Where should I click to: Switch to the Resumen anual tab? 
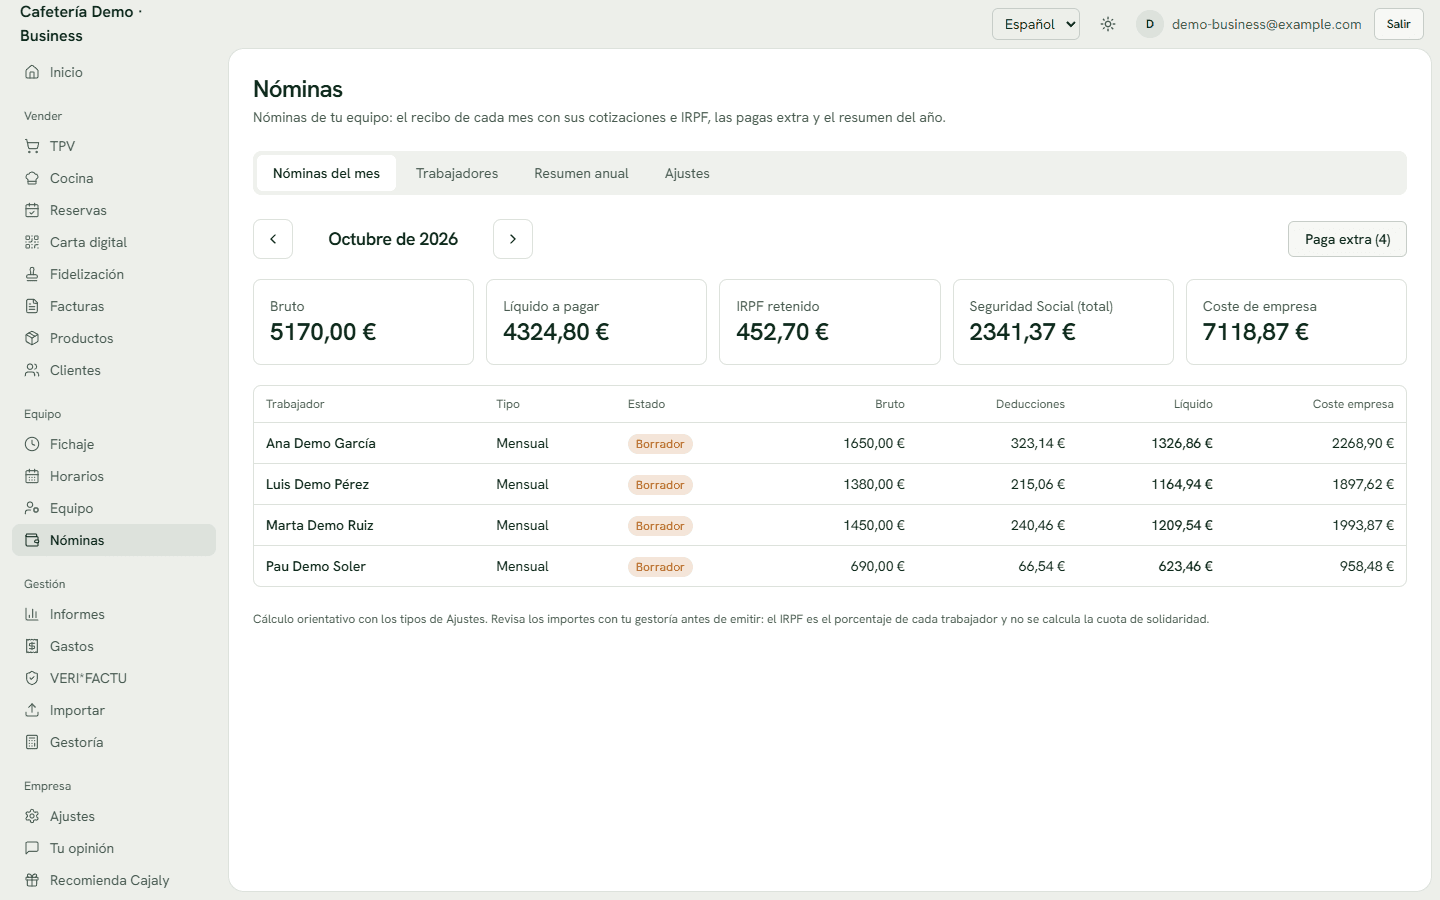pos(581,173)
